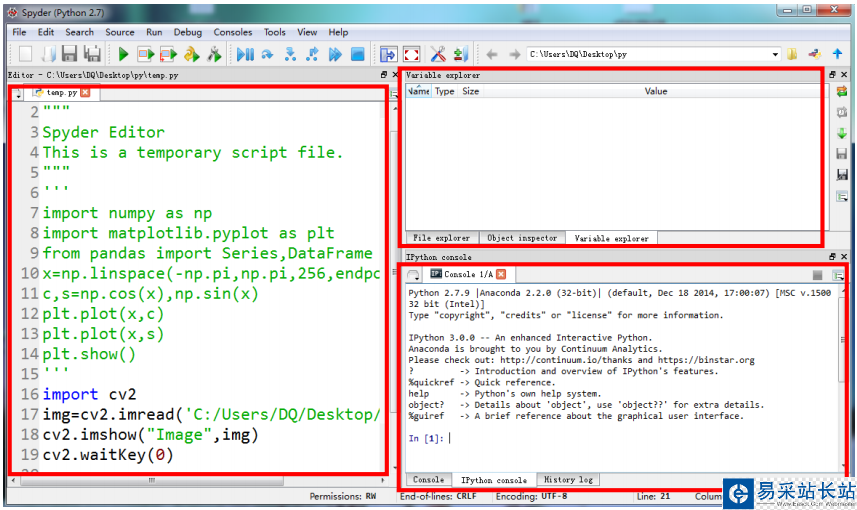The image size is (857, 510).
Task: Set the working directory with the Python icon
Action: coord(815,54)
